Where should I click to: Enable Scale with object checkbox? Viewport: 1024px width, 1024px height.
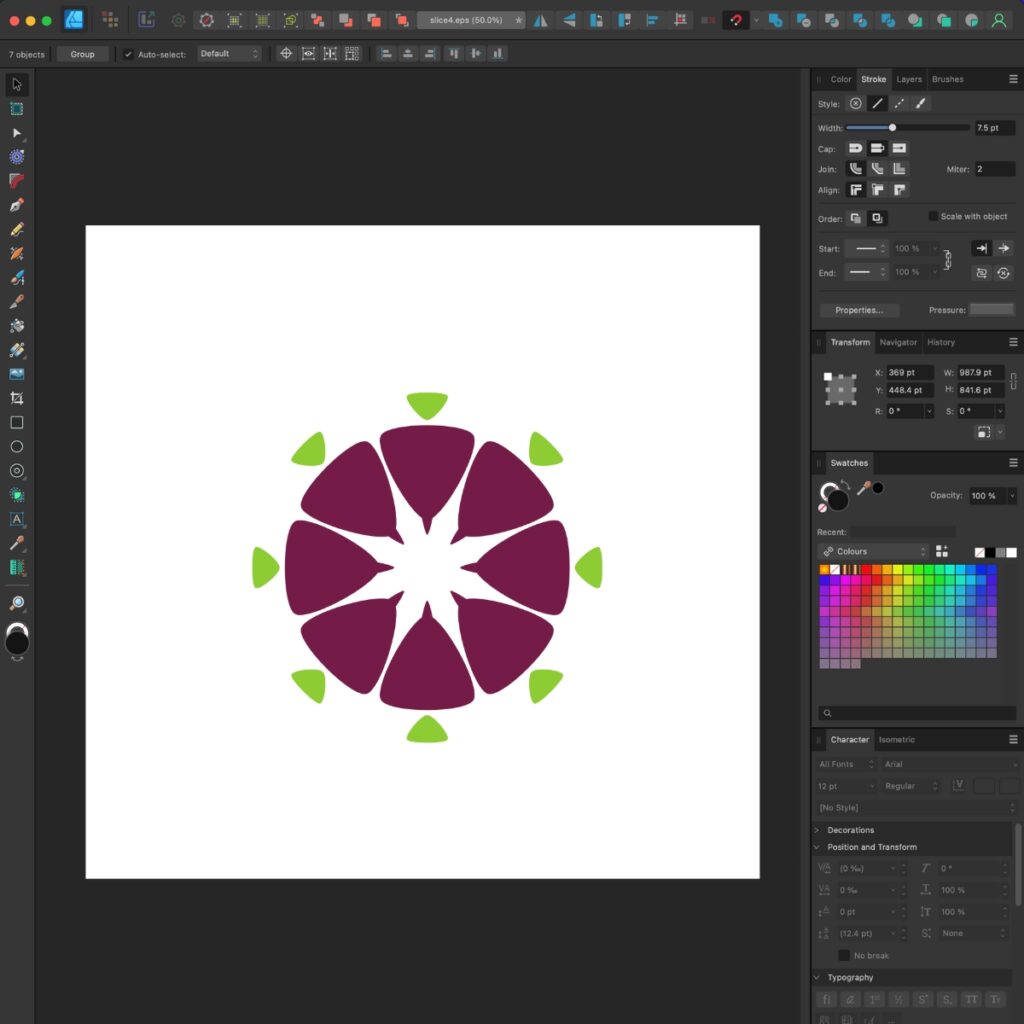point(933,216)
